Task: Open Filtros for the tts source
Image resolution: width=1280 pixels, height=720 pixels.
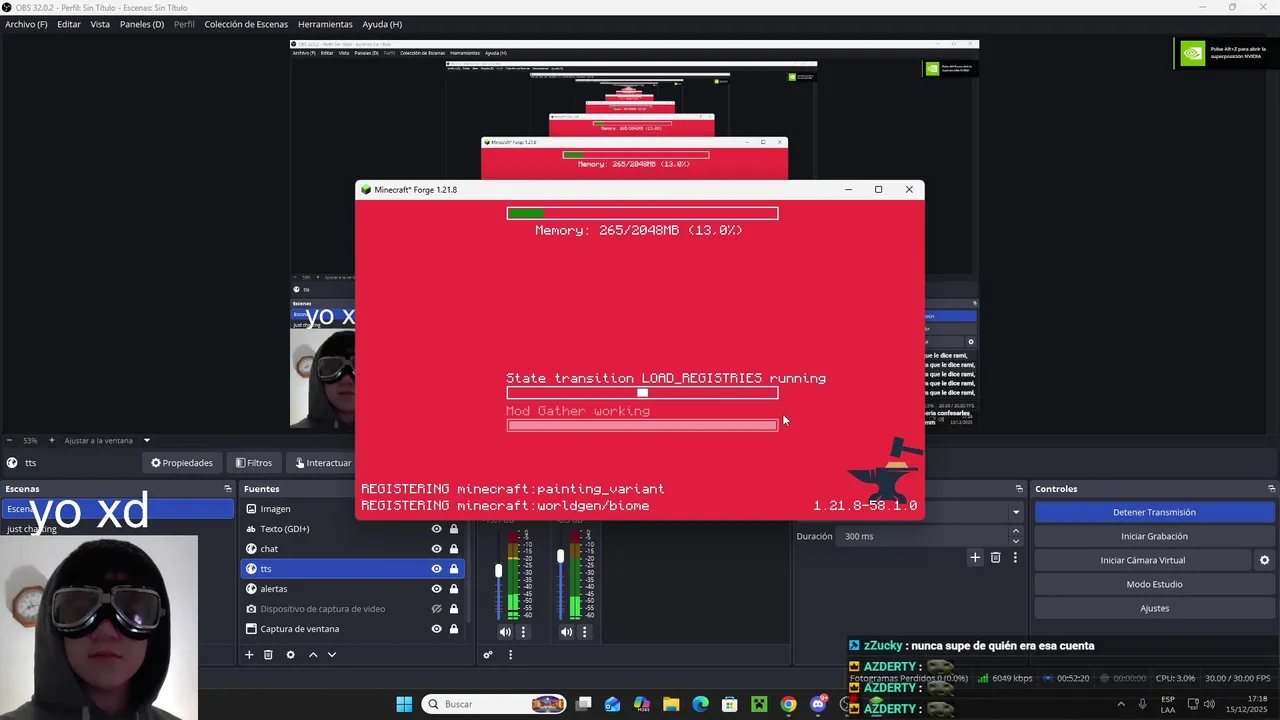Action: [x=254, y=463]
